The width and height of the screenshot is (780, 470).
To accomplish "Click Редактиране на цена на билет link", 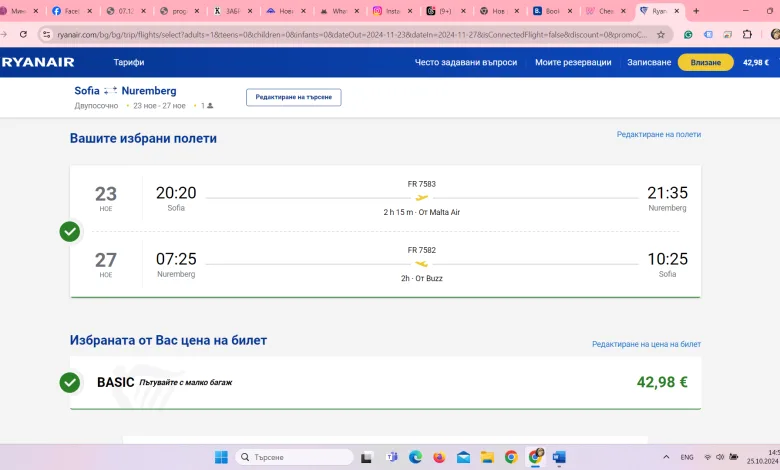I will tap(646, 344).
